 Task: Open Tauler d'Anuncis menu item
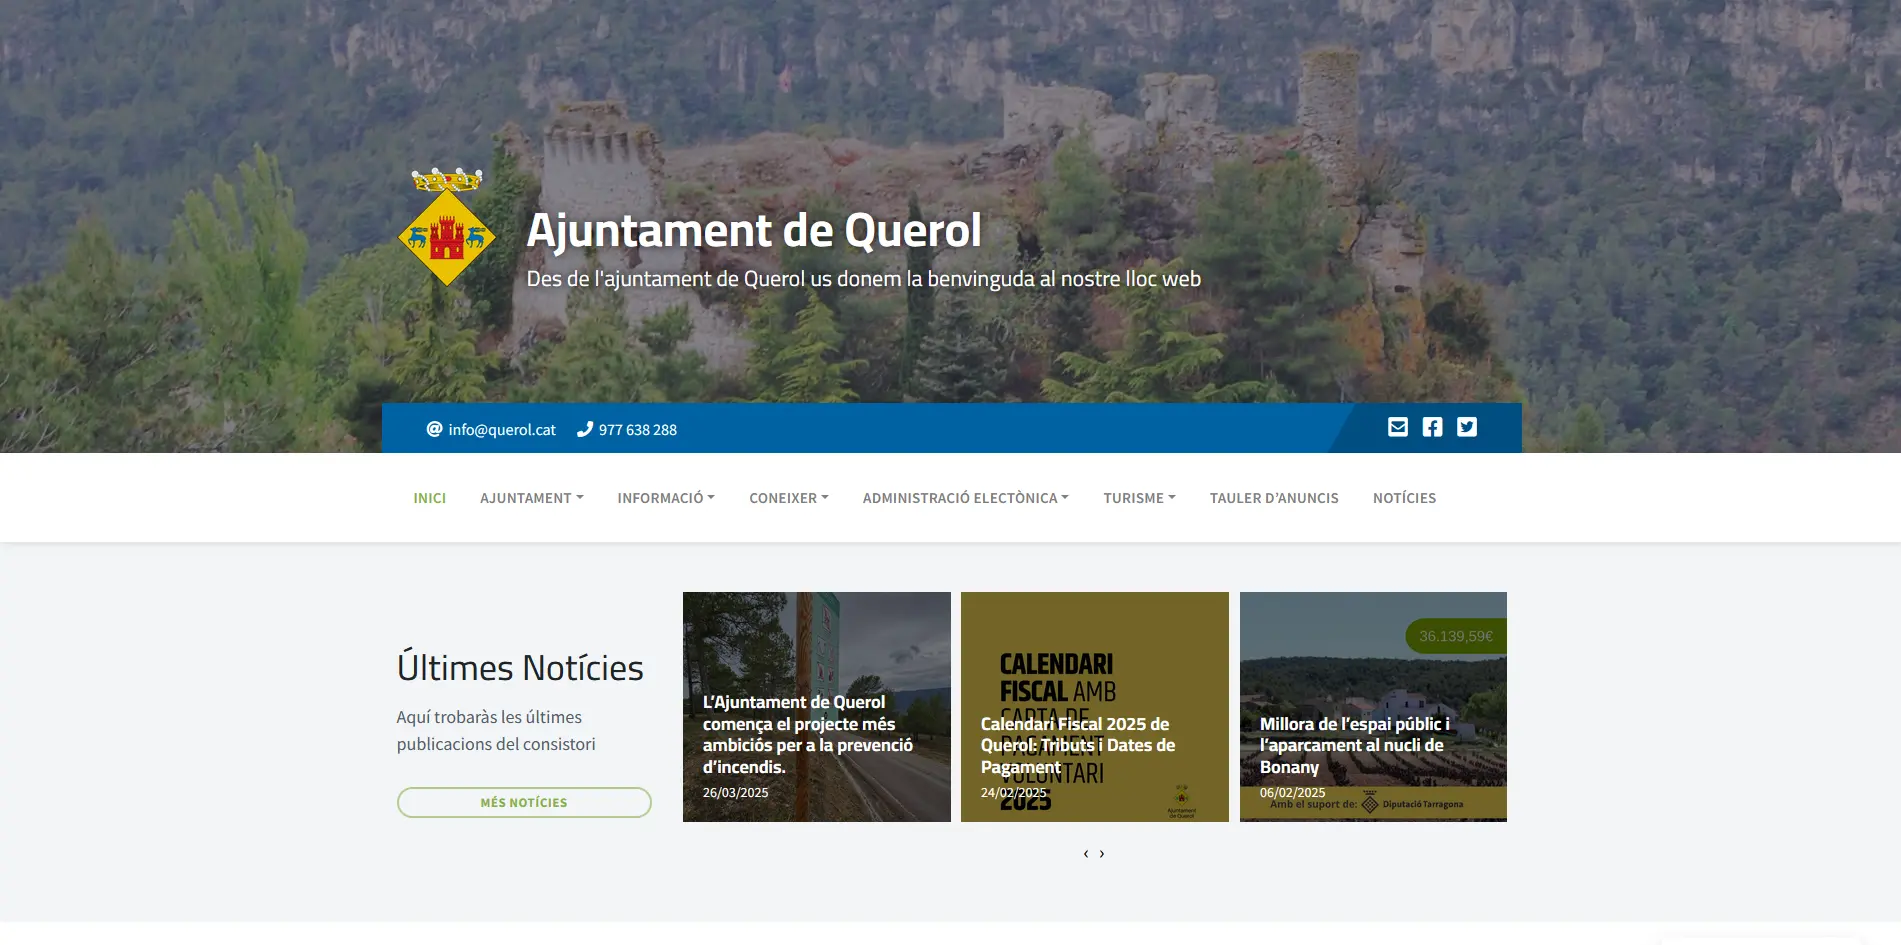pos(1273,498)
